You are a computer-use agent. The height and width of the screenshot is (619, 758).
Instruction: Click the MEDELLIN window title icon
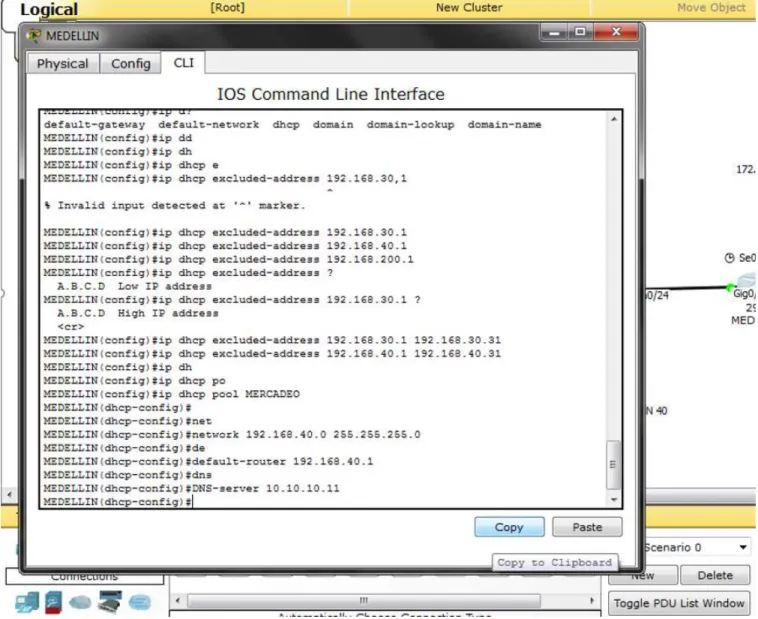coord(34,36)
